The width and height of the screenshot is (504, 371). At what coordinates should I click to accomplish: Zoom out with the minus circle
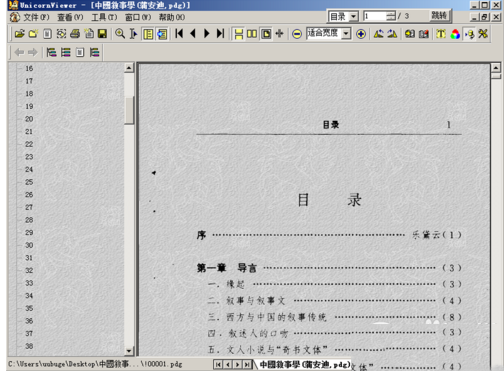297,34
